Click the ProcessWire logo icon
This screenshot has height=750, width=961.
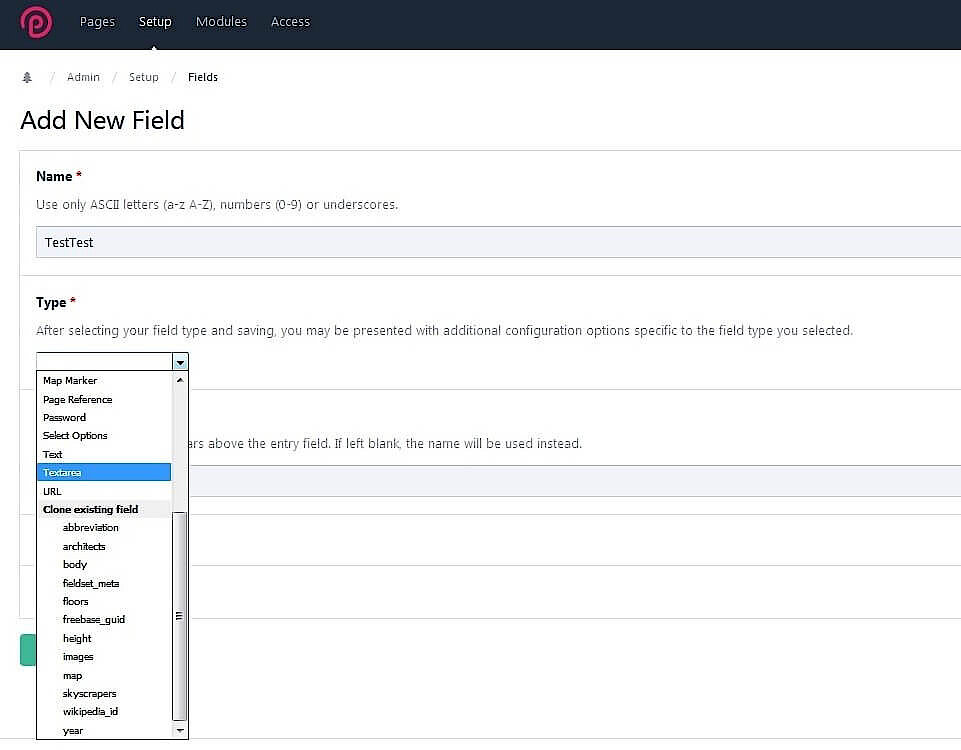click(x=36, y=22)
